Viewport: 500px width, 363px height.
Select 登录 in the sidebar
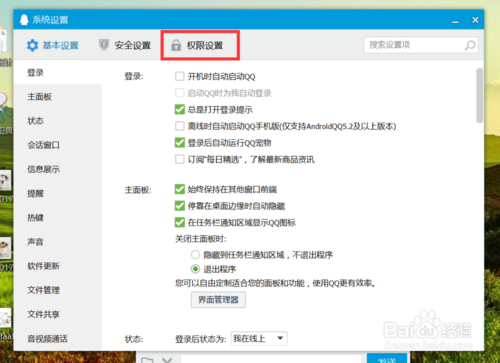coord(58,72)
